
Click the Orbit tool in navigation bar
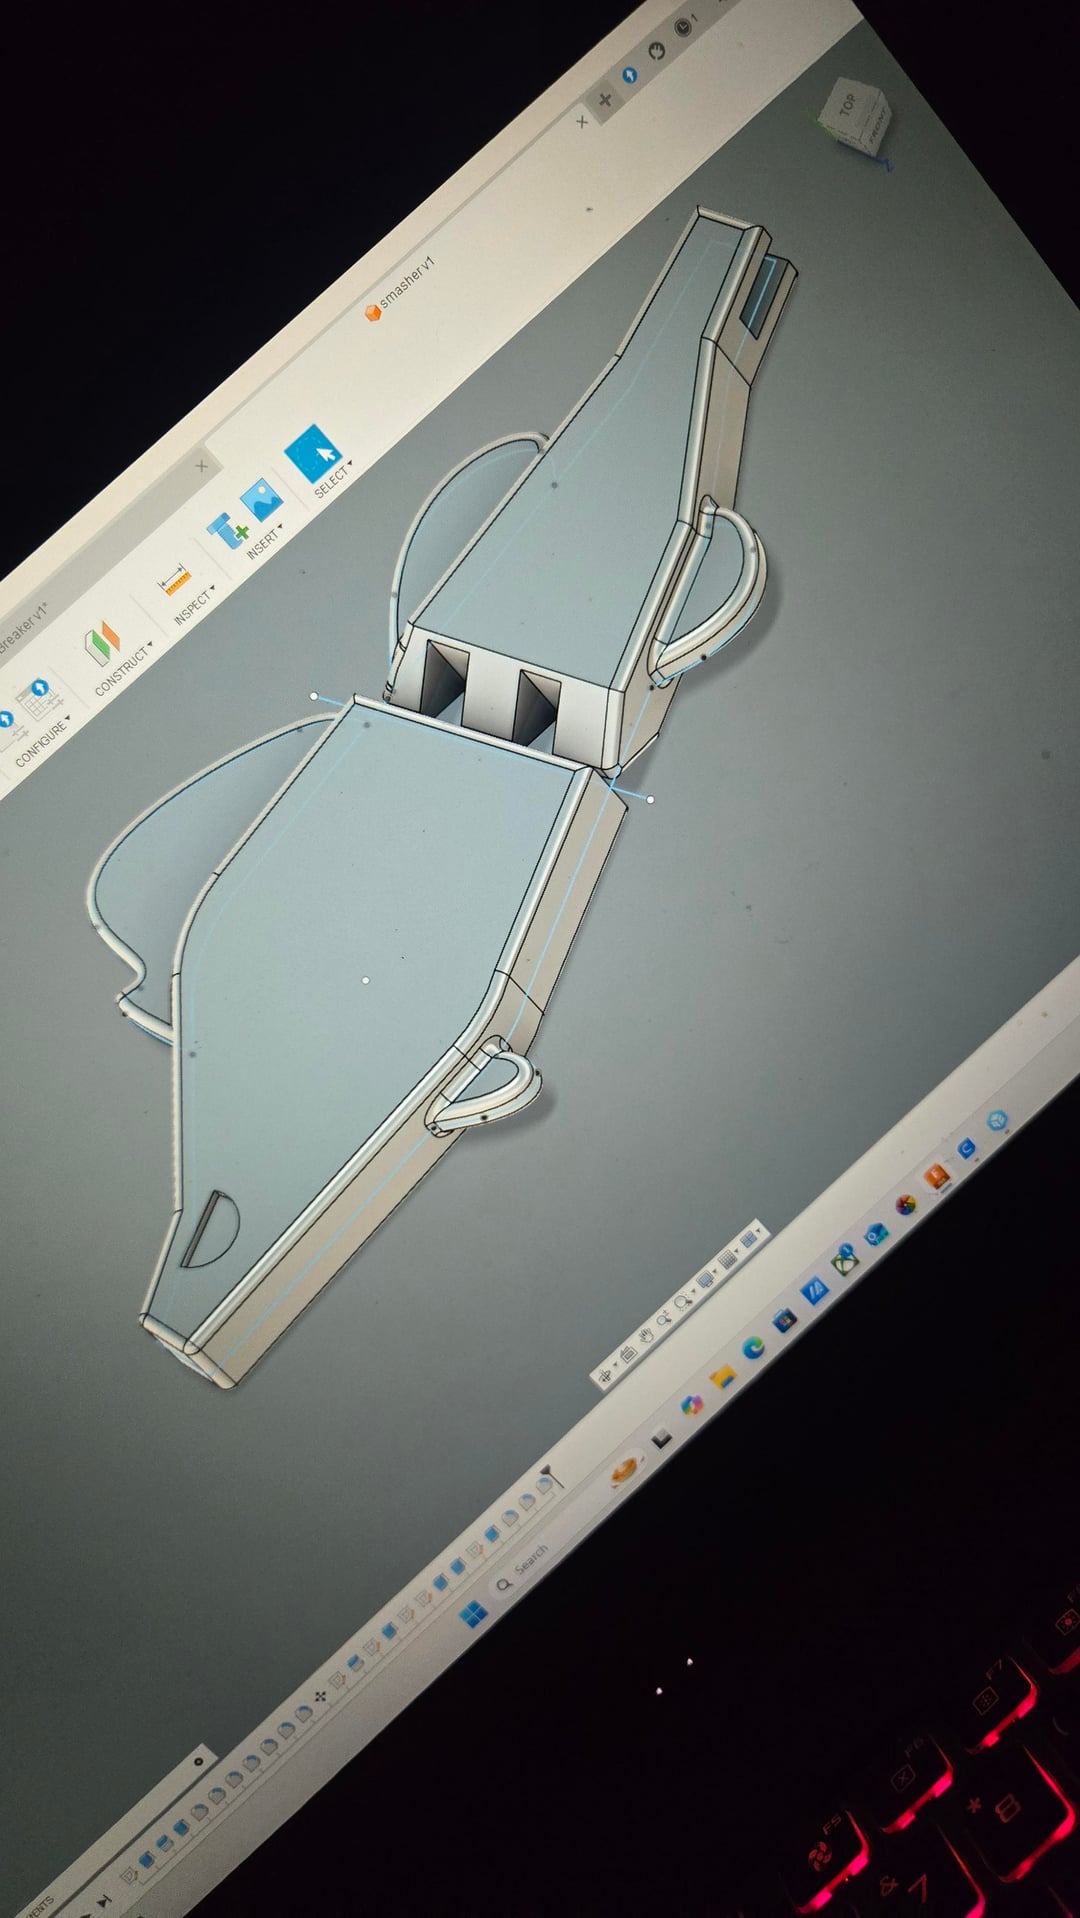coord(604,1377)
